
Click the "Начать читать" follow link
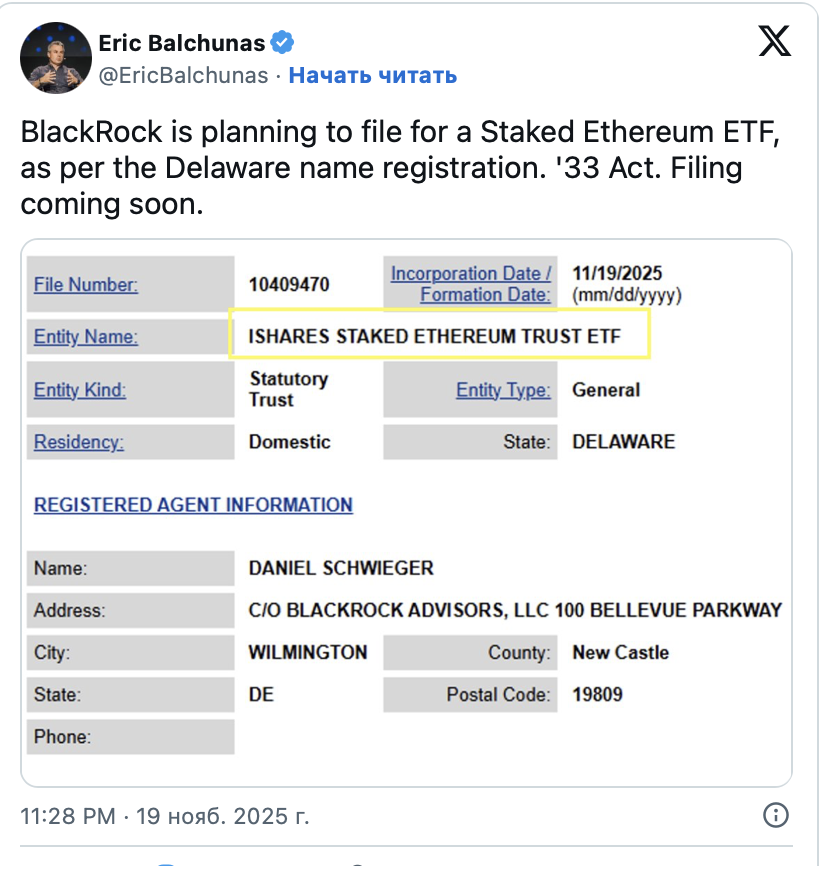(x=372, y=75)
